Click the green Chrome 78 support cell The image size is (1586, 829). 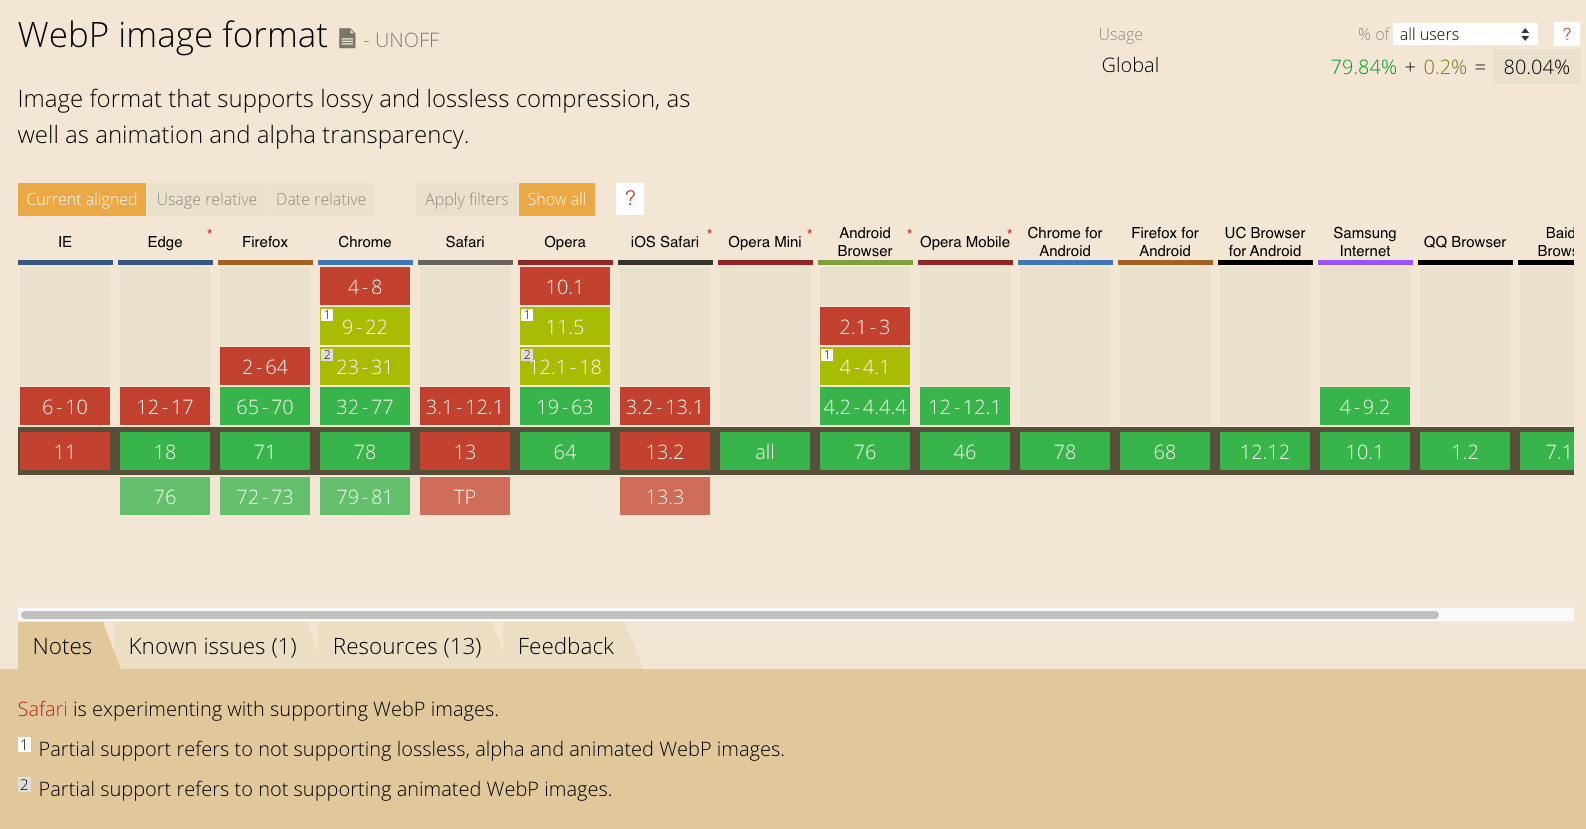(x=365, y=451)
